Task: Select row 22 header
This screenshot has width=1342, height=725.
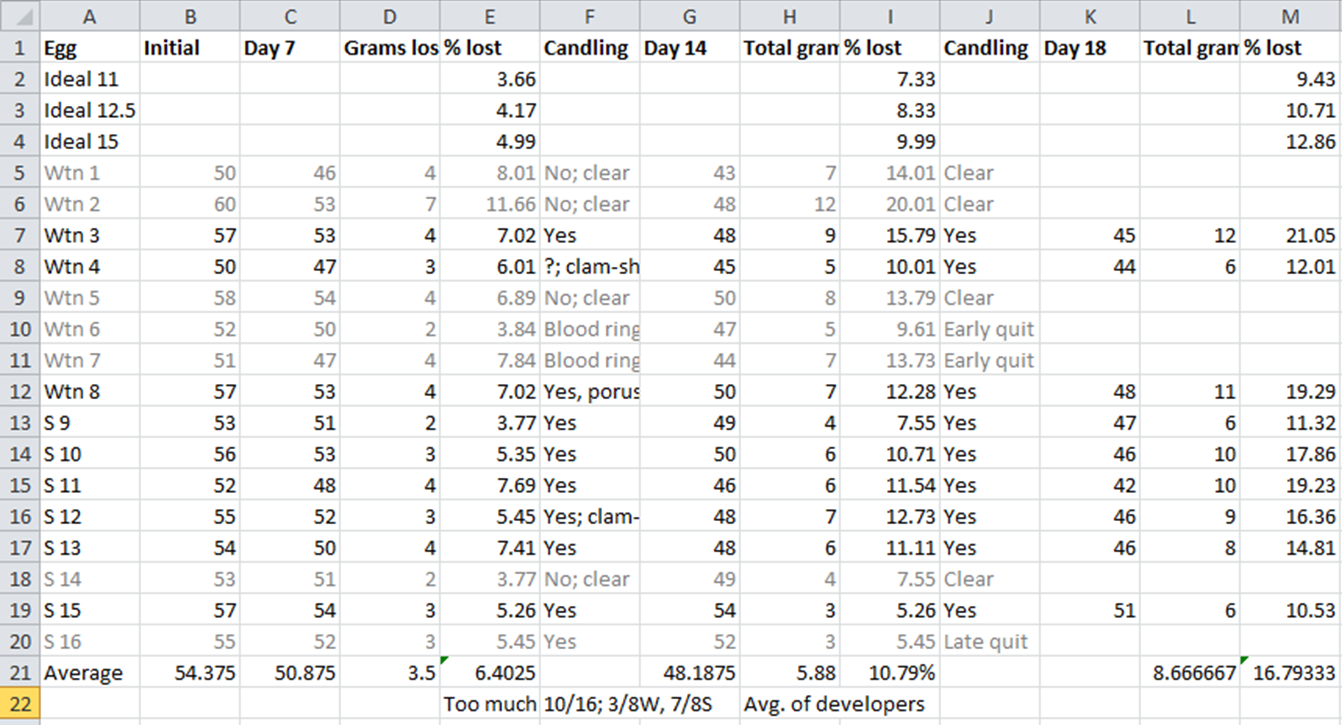Action: [20, 704]
